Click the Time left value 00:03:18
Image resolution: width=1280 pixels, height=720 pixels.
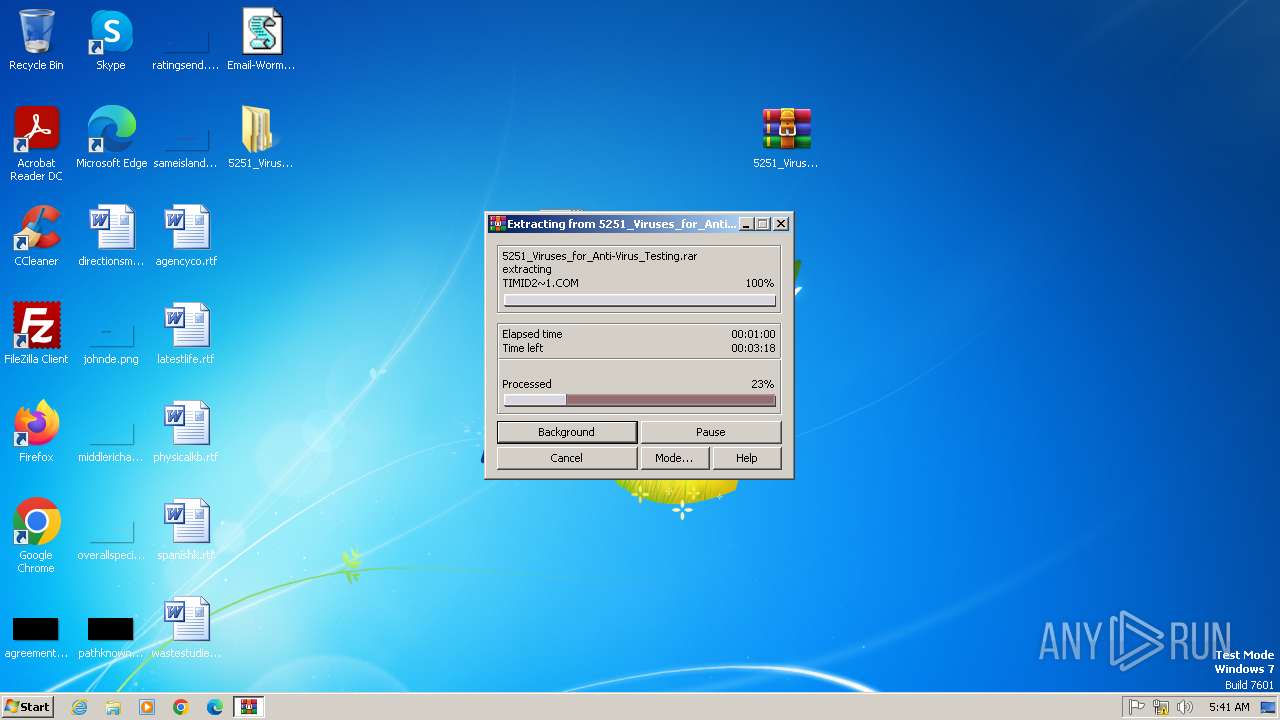753,348
